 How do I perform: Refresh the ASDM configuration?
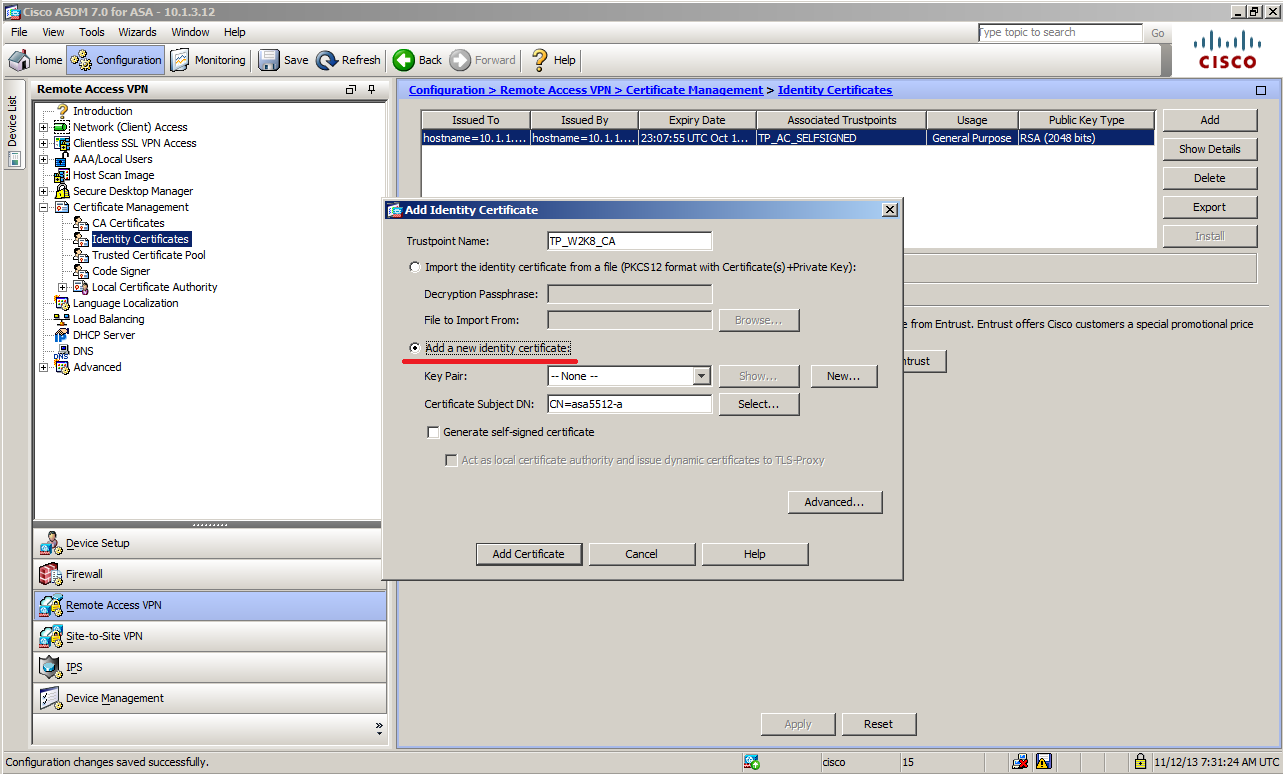348,60
